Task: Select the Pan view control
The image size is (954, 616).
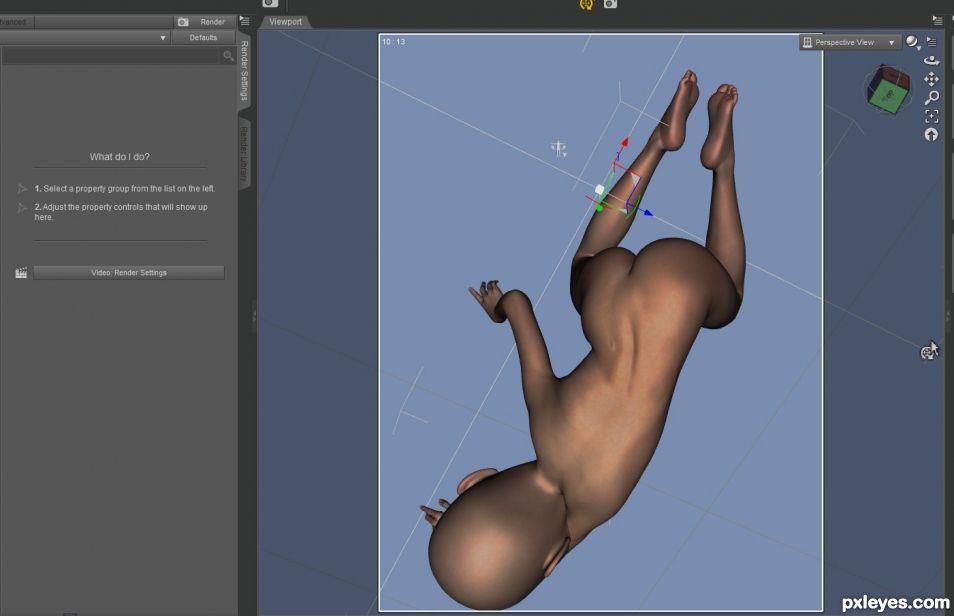Action: [x=931, y=79]
